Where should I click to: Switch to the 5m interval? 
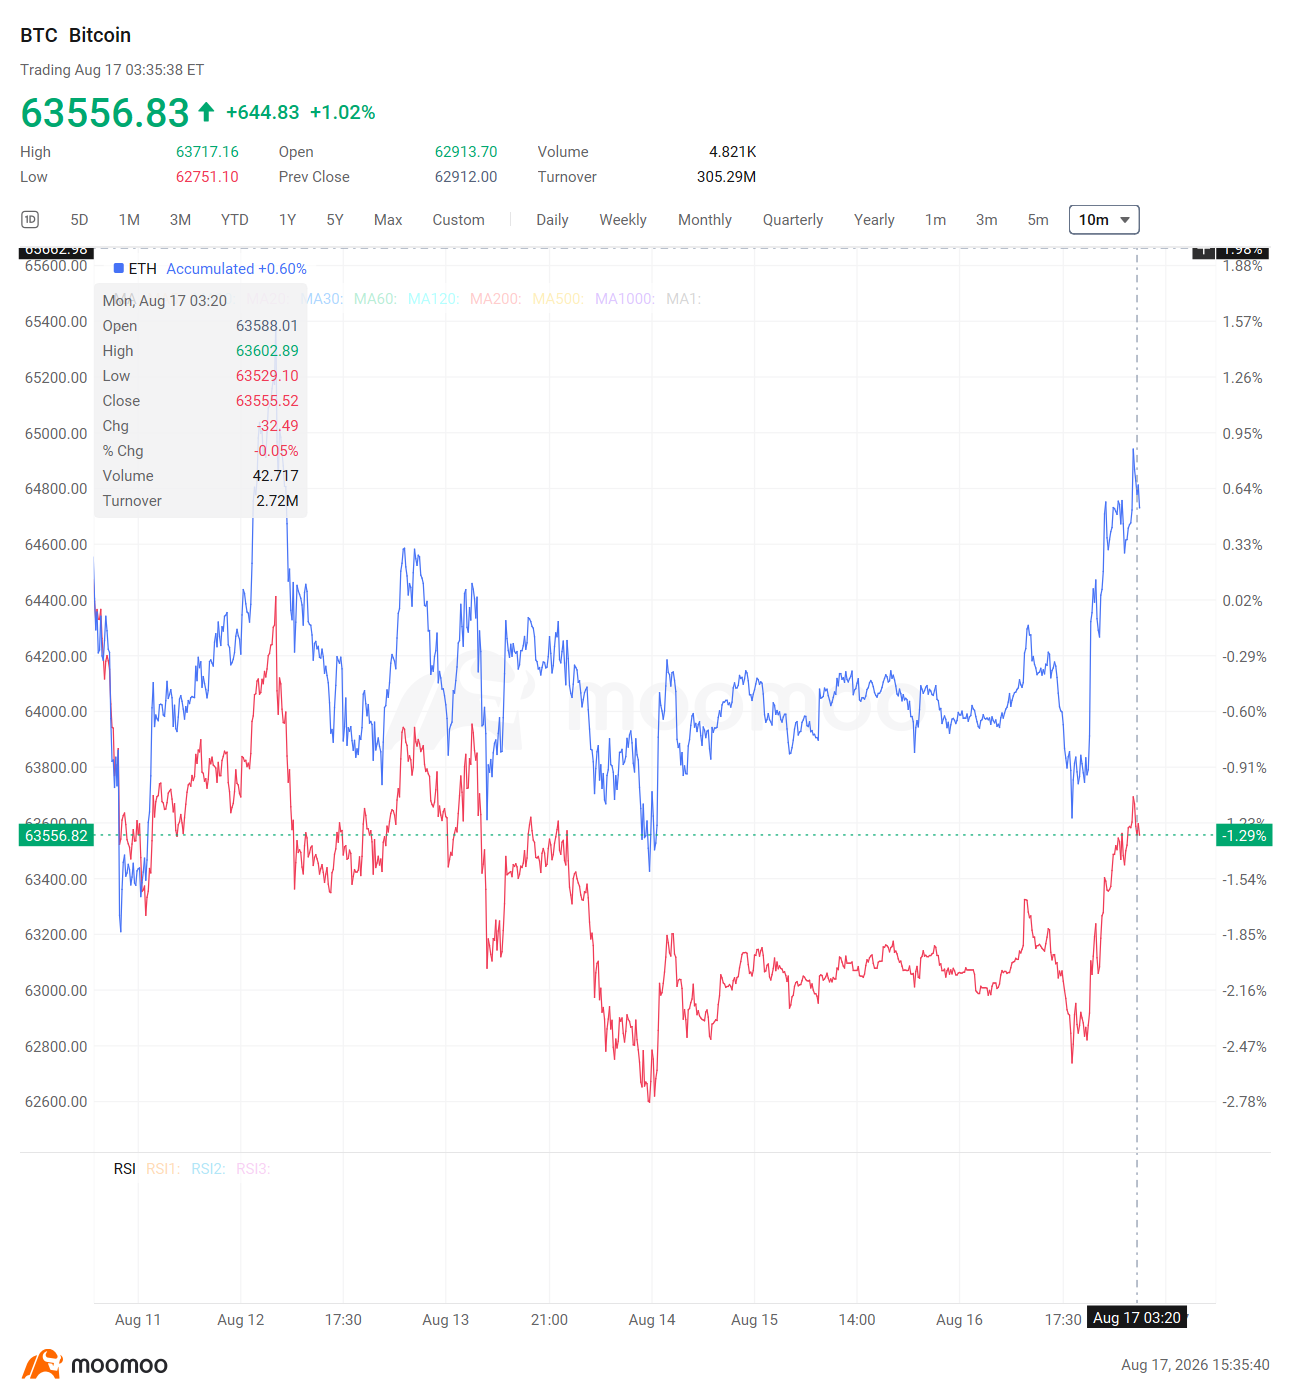[x=1038, y=220]
